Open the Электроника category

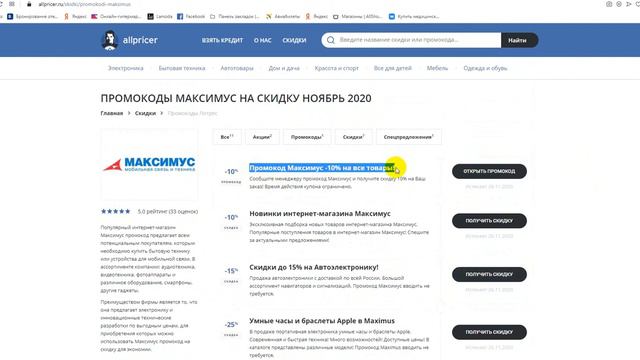pyautogui.click(x=126, y=68)
